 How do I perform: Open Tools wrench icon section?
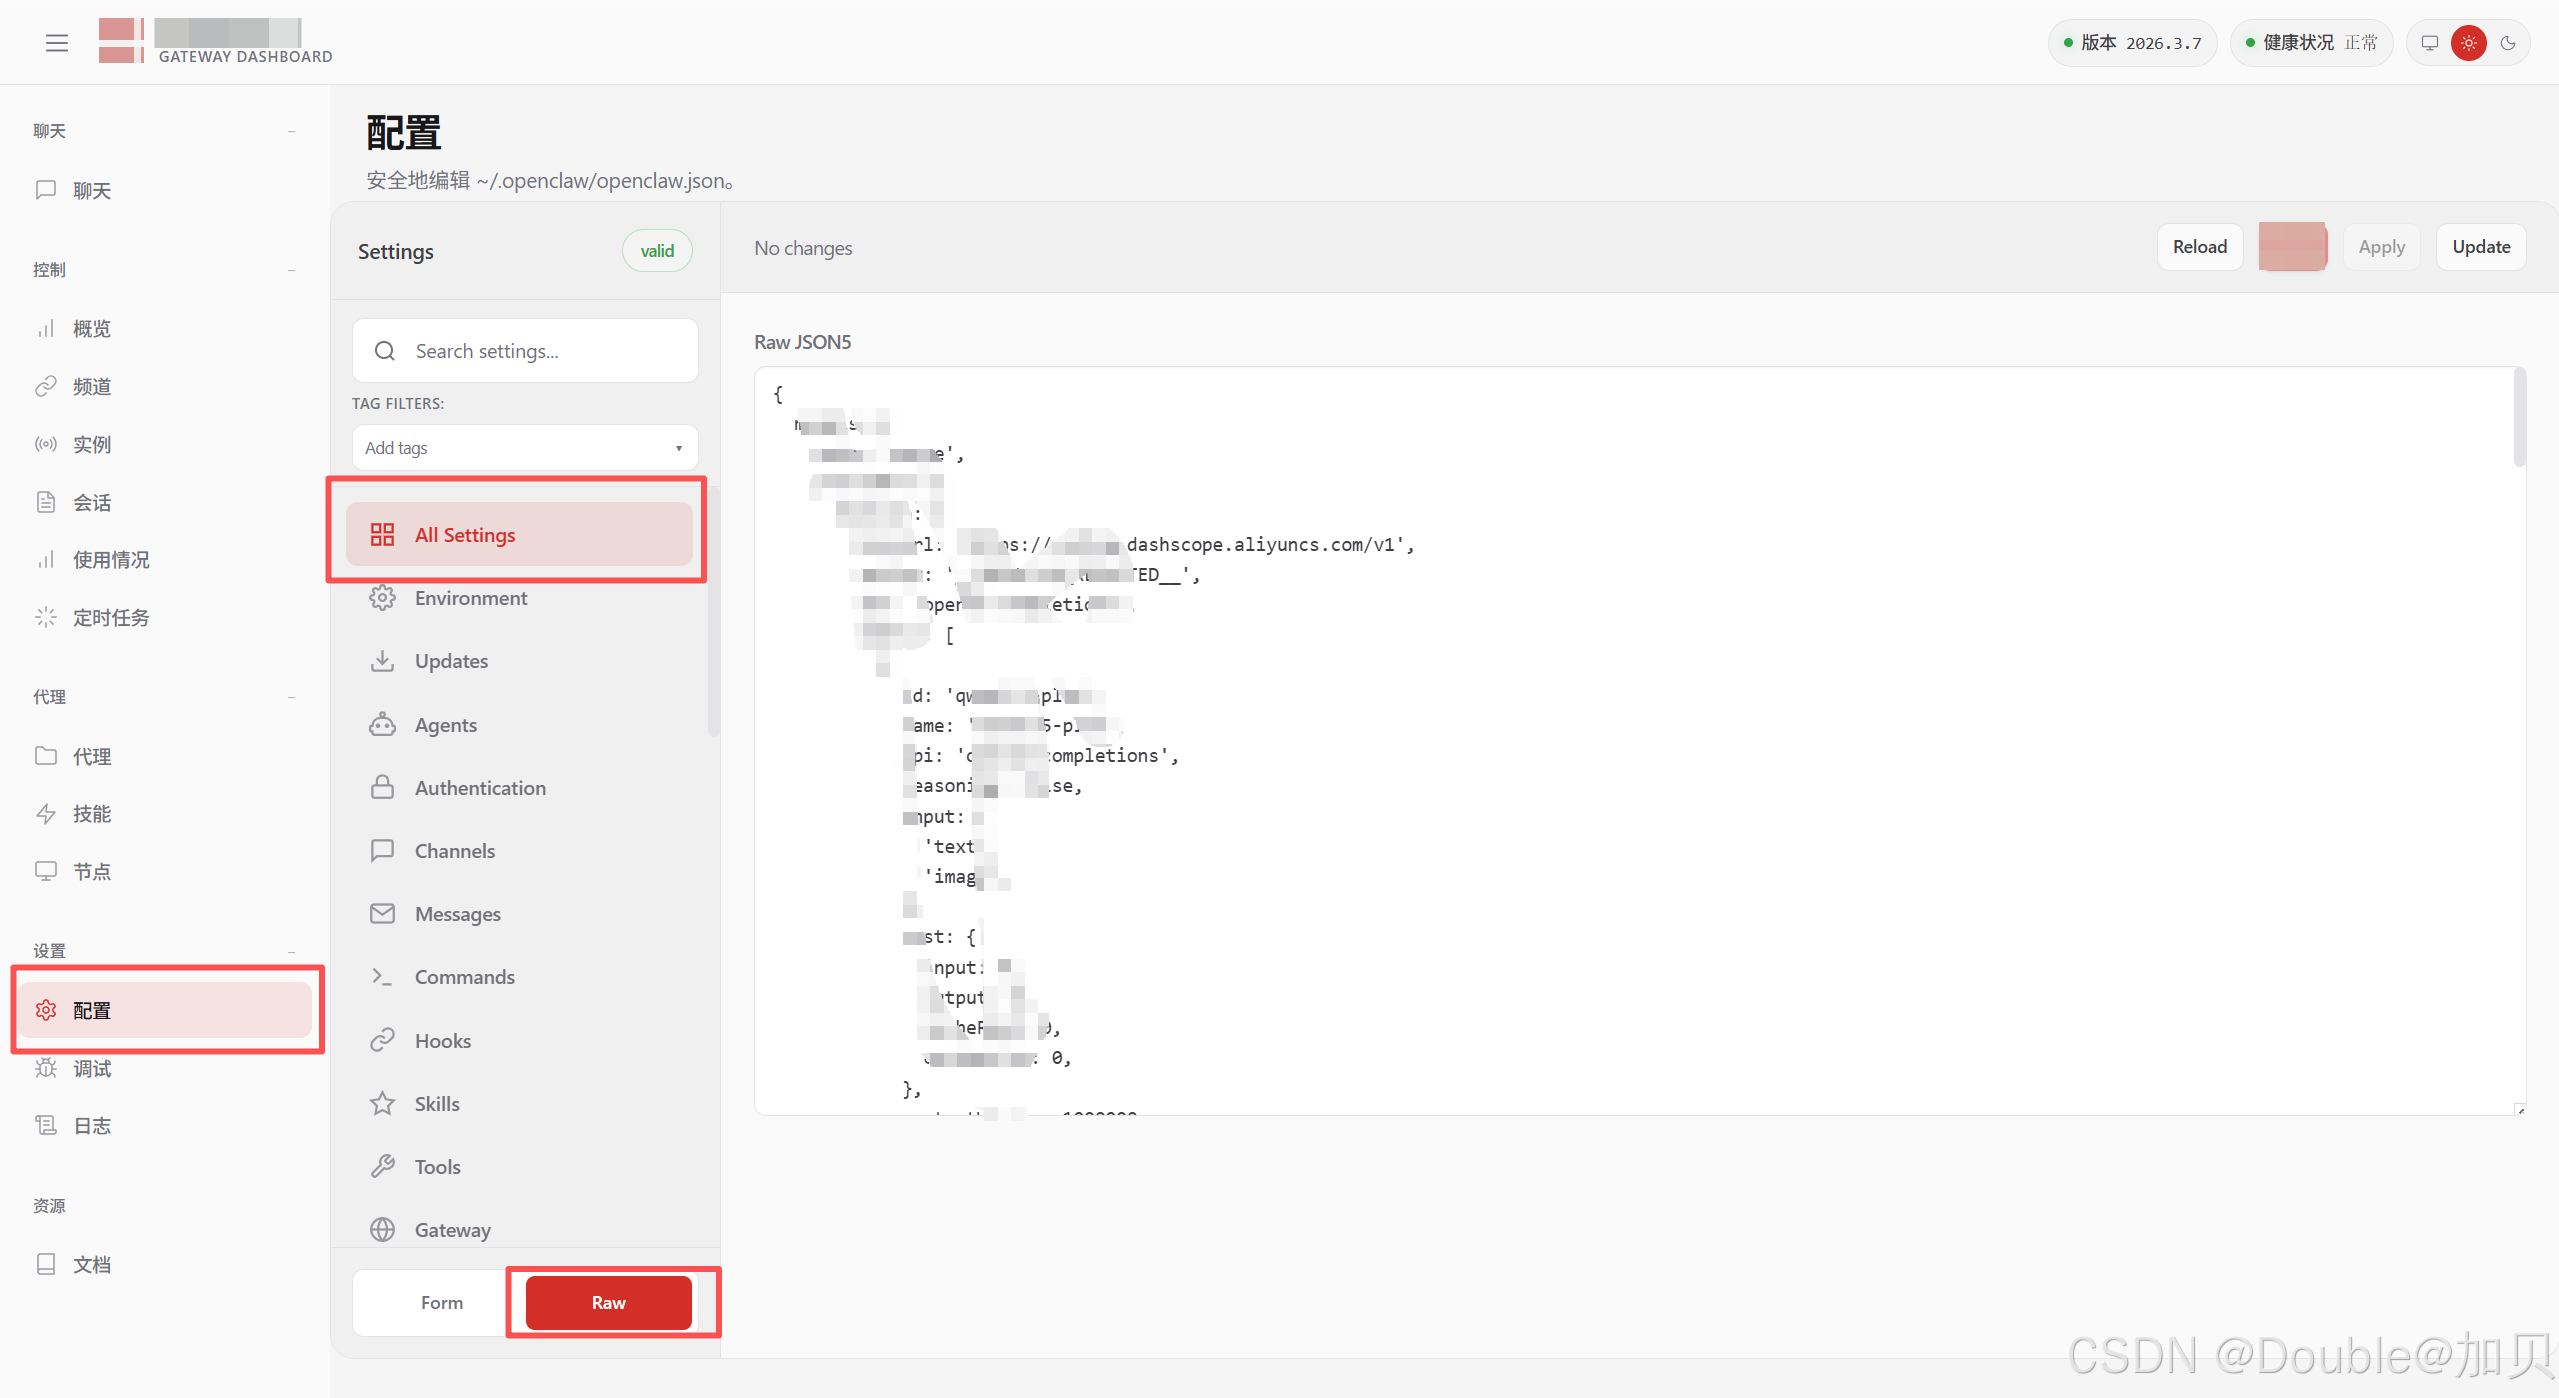coord(382,1167)
